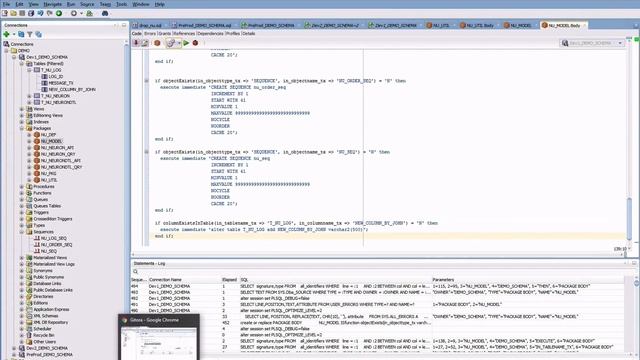Click the Debug bug icon after Run
The image size is (640, 360).
[x=195, y=43]
